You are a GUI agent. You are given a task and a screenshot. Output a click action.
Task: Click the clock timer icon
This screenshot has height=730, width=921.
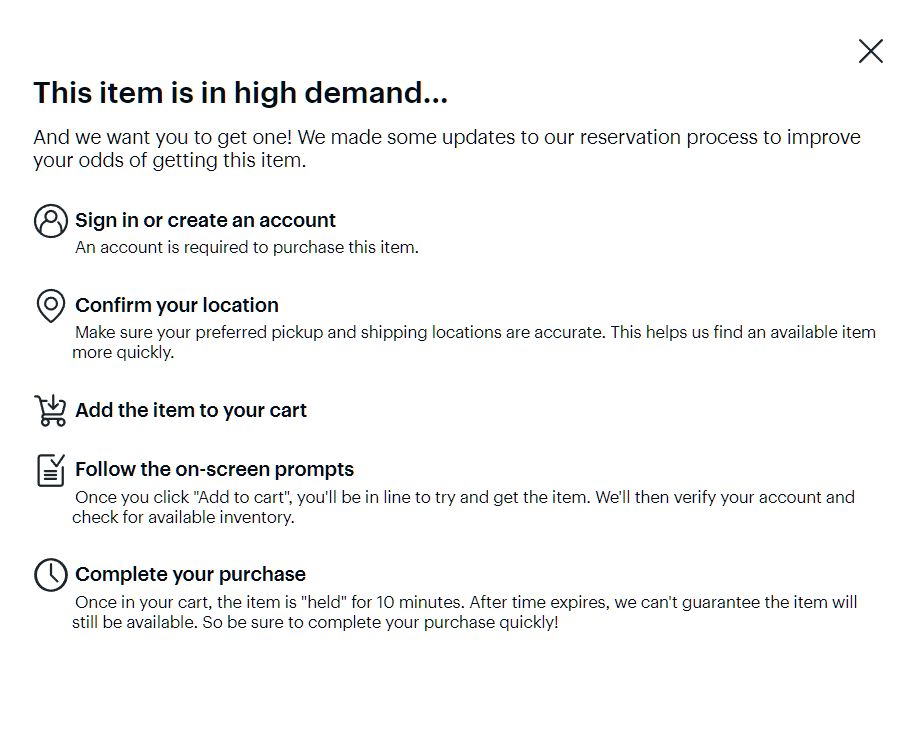(51, 575)
